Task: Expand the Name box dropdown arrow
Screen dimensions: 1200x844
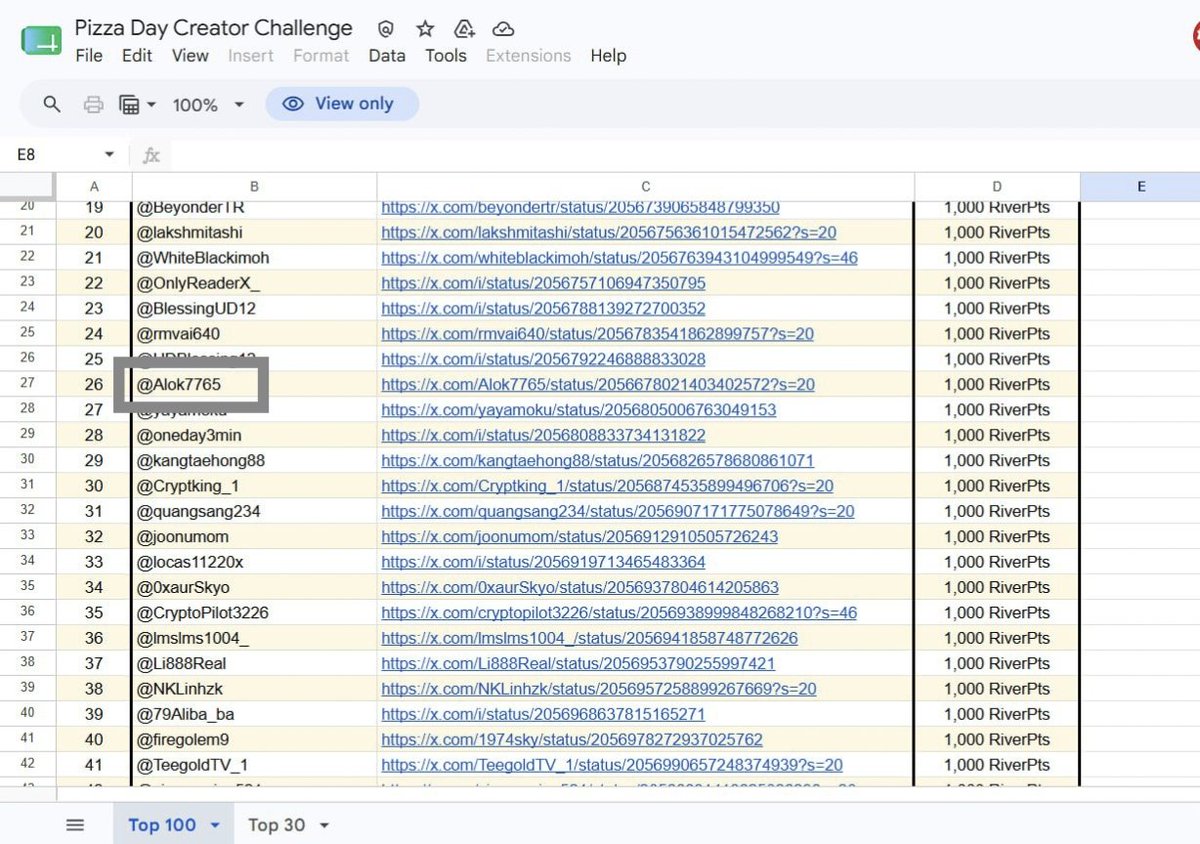Action: (109, 155)
